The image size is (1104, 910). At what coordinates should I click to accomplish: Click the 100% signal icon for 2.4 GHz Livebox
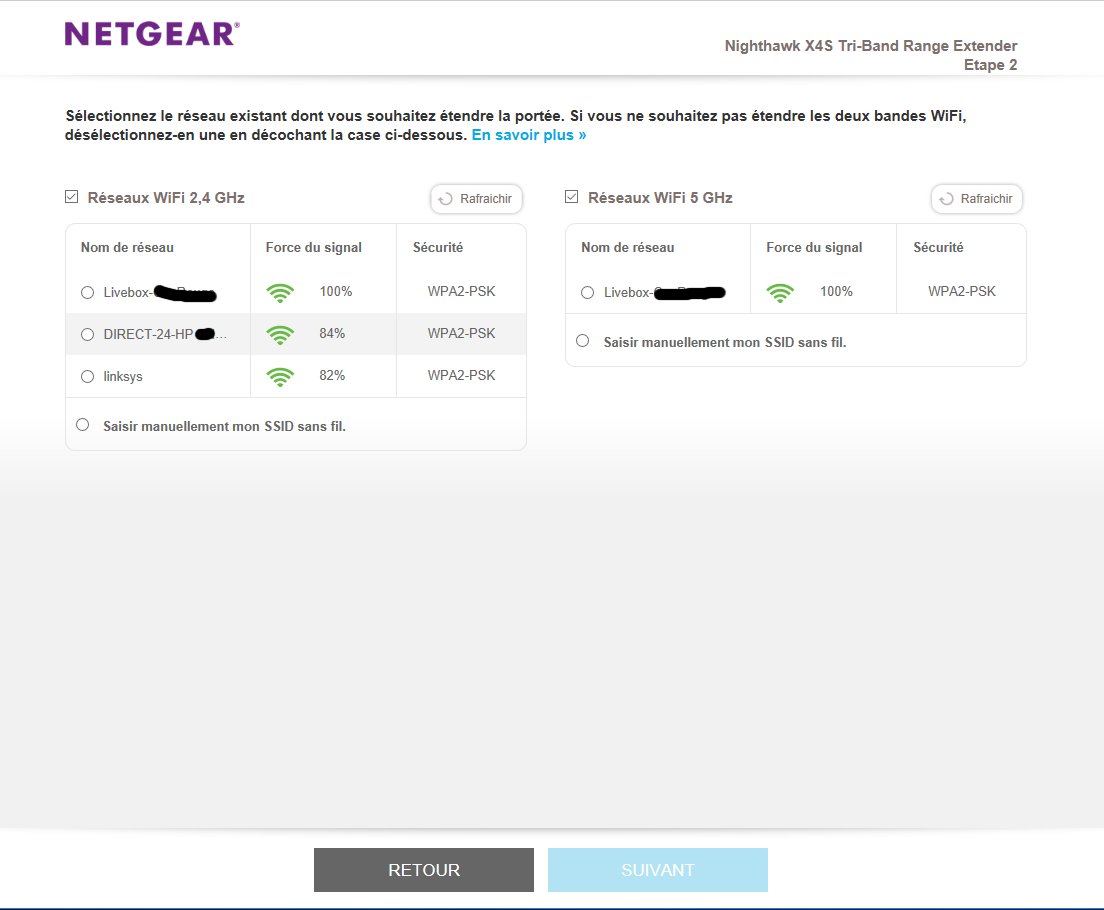pyautogui.click(x=281, y=292)
